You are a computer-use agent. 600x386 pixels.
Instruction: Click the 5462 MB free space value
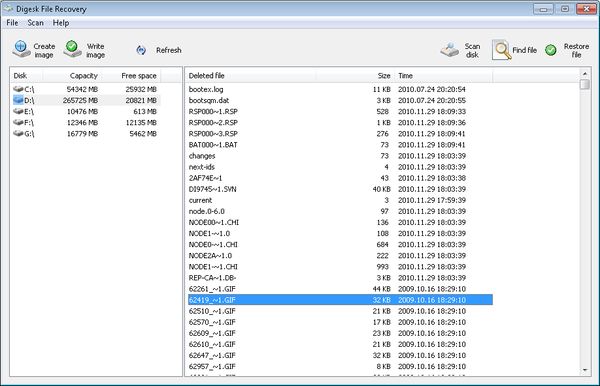(x=143, y=134)
